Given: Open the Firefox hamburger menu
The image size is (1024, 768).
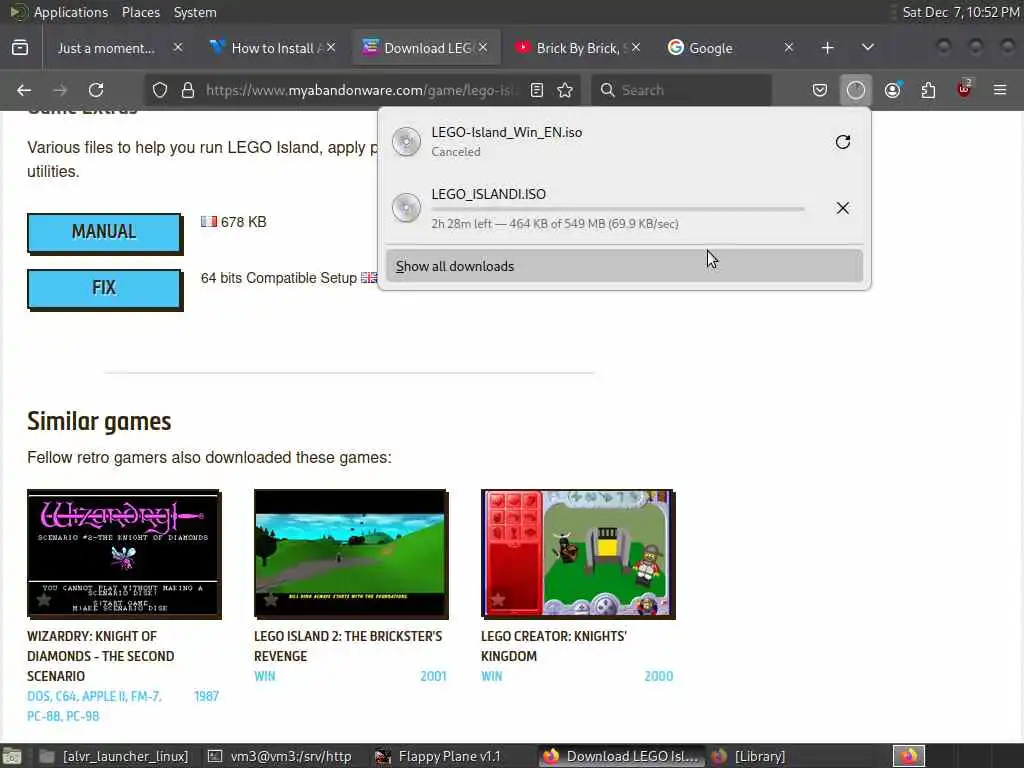Looking at the screenshot, I should pyautogui.click(x=1000, y=90).
